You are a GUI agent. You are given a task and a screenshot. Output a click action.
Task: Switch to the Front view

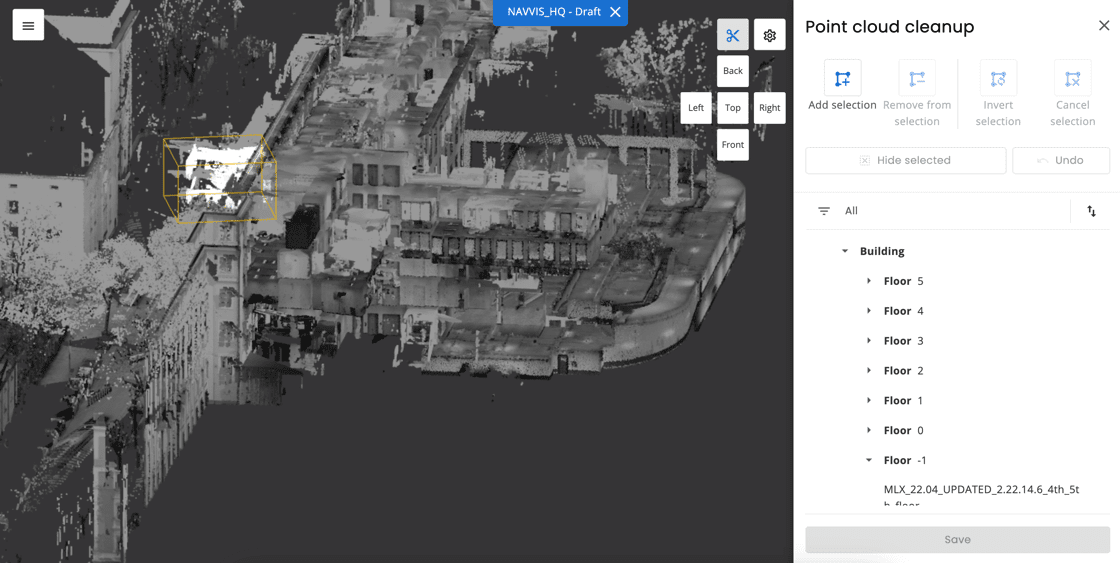click(733, 145)
